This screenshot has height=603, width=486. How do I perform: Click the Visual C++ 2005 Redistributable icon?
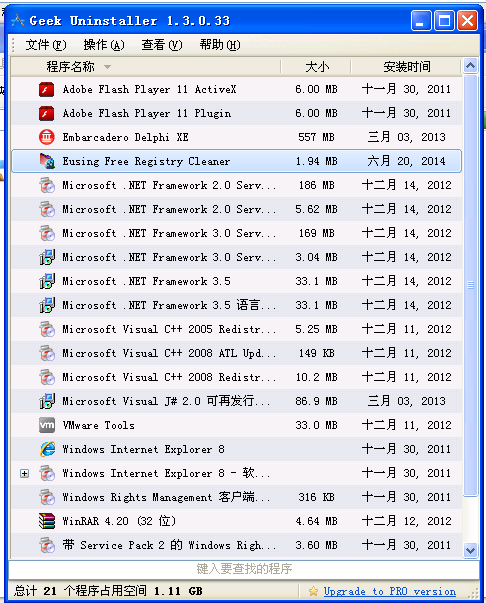pos(47,329)
